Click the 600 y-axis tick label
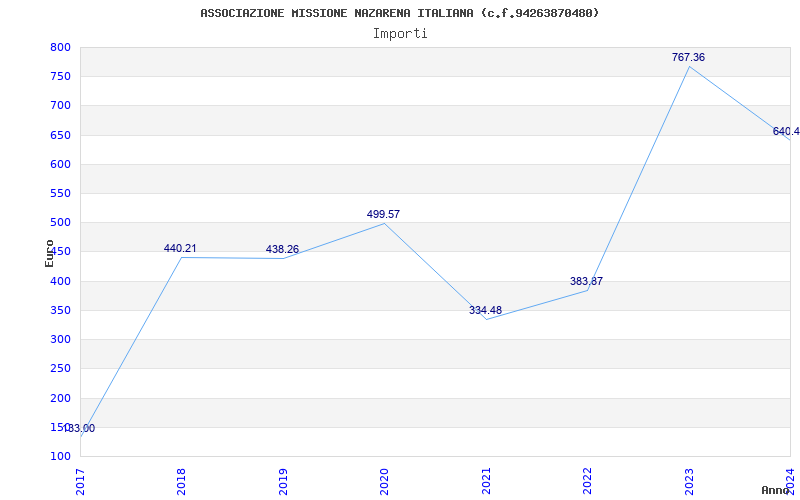 point(60,164)
